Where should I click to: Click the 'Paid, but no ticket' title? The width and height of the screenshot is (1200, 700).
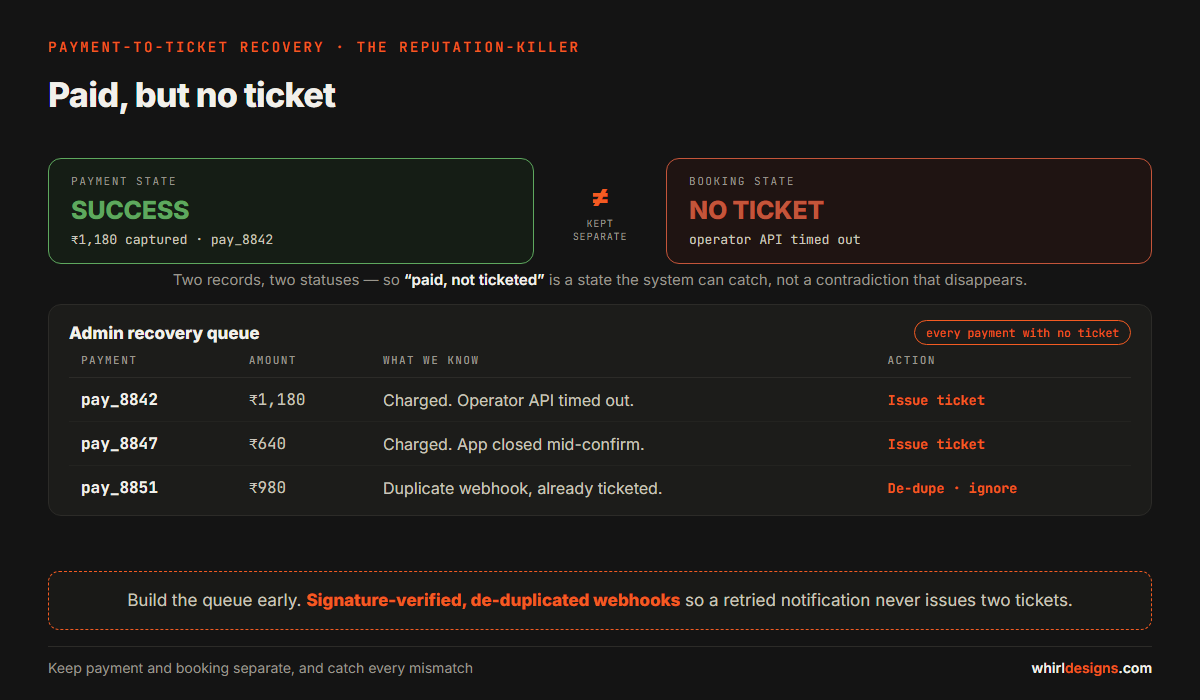192,95
